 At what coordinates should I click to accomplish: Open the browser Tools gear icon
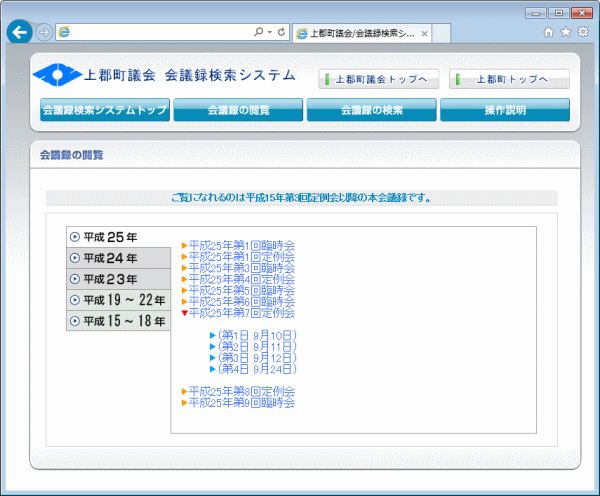[583, 32]
